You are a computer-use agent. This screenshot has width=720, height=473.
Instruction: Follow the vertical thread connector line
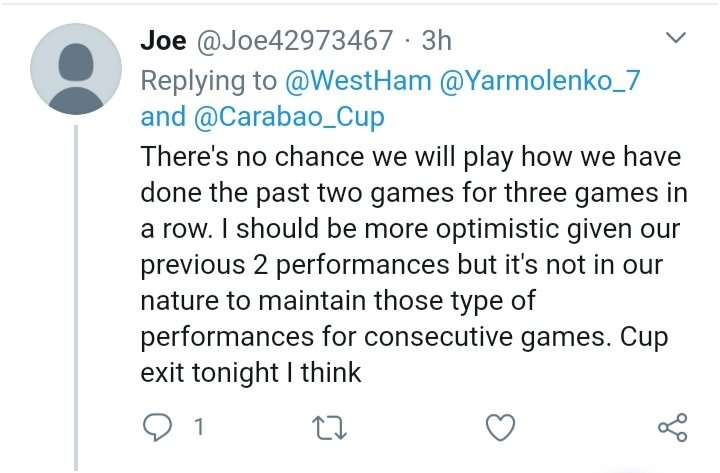tap(76, 298)
